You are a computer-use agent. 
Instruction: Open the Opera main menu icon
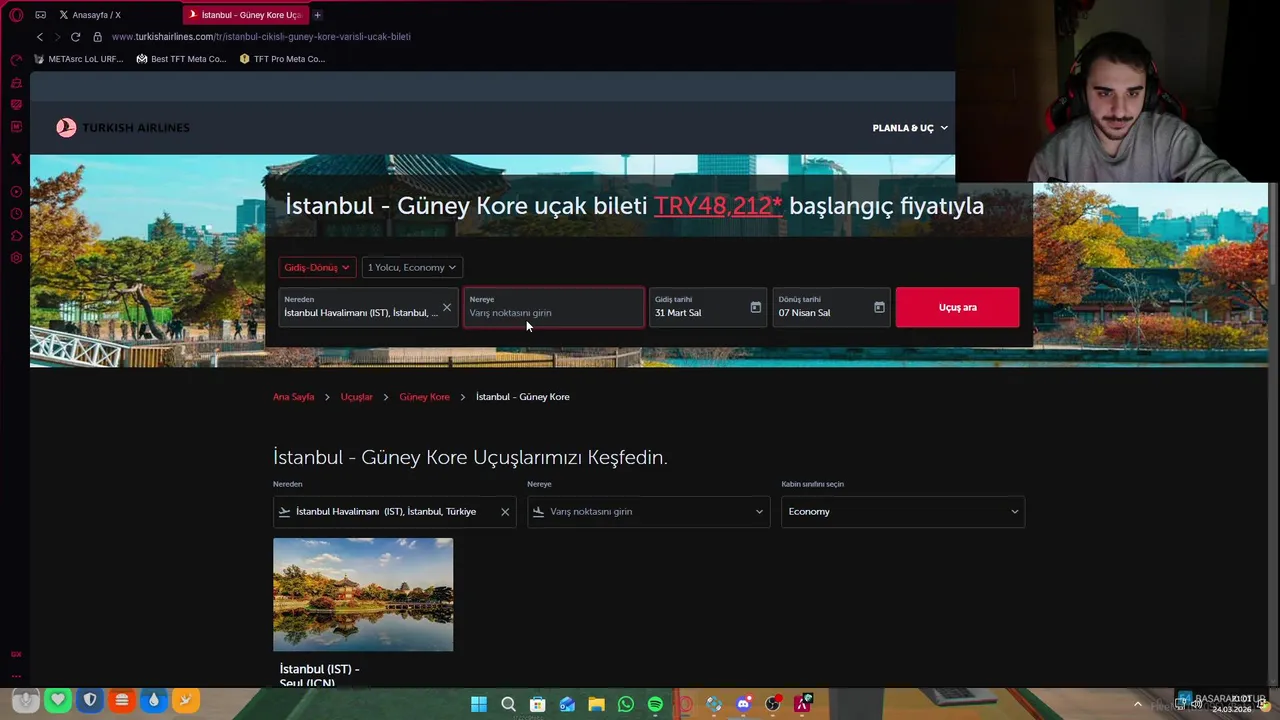pyautogui.click(x=16, y=15)
